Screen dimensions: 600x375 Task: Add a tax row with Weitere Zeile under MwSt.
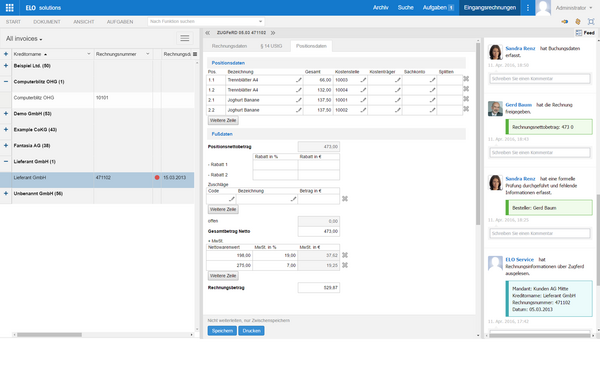pyautogui.click(x=223, y=276)
